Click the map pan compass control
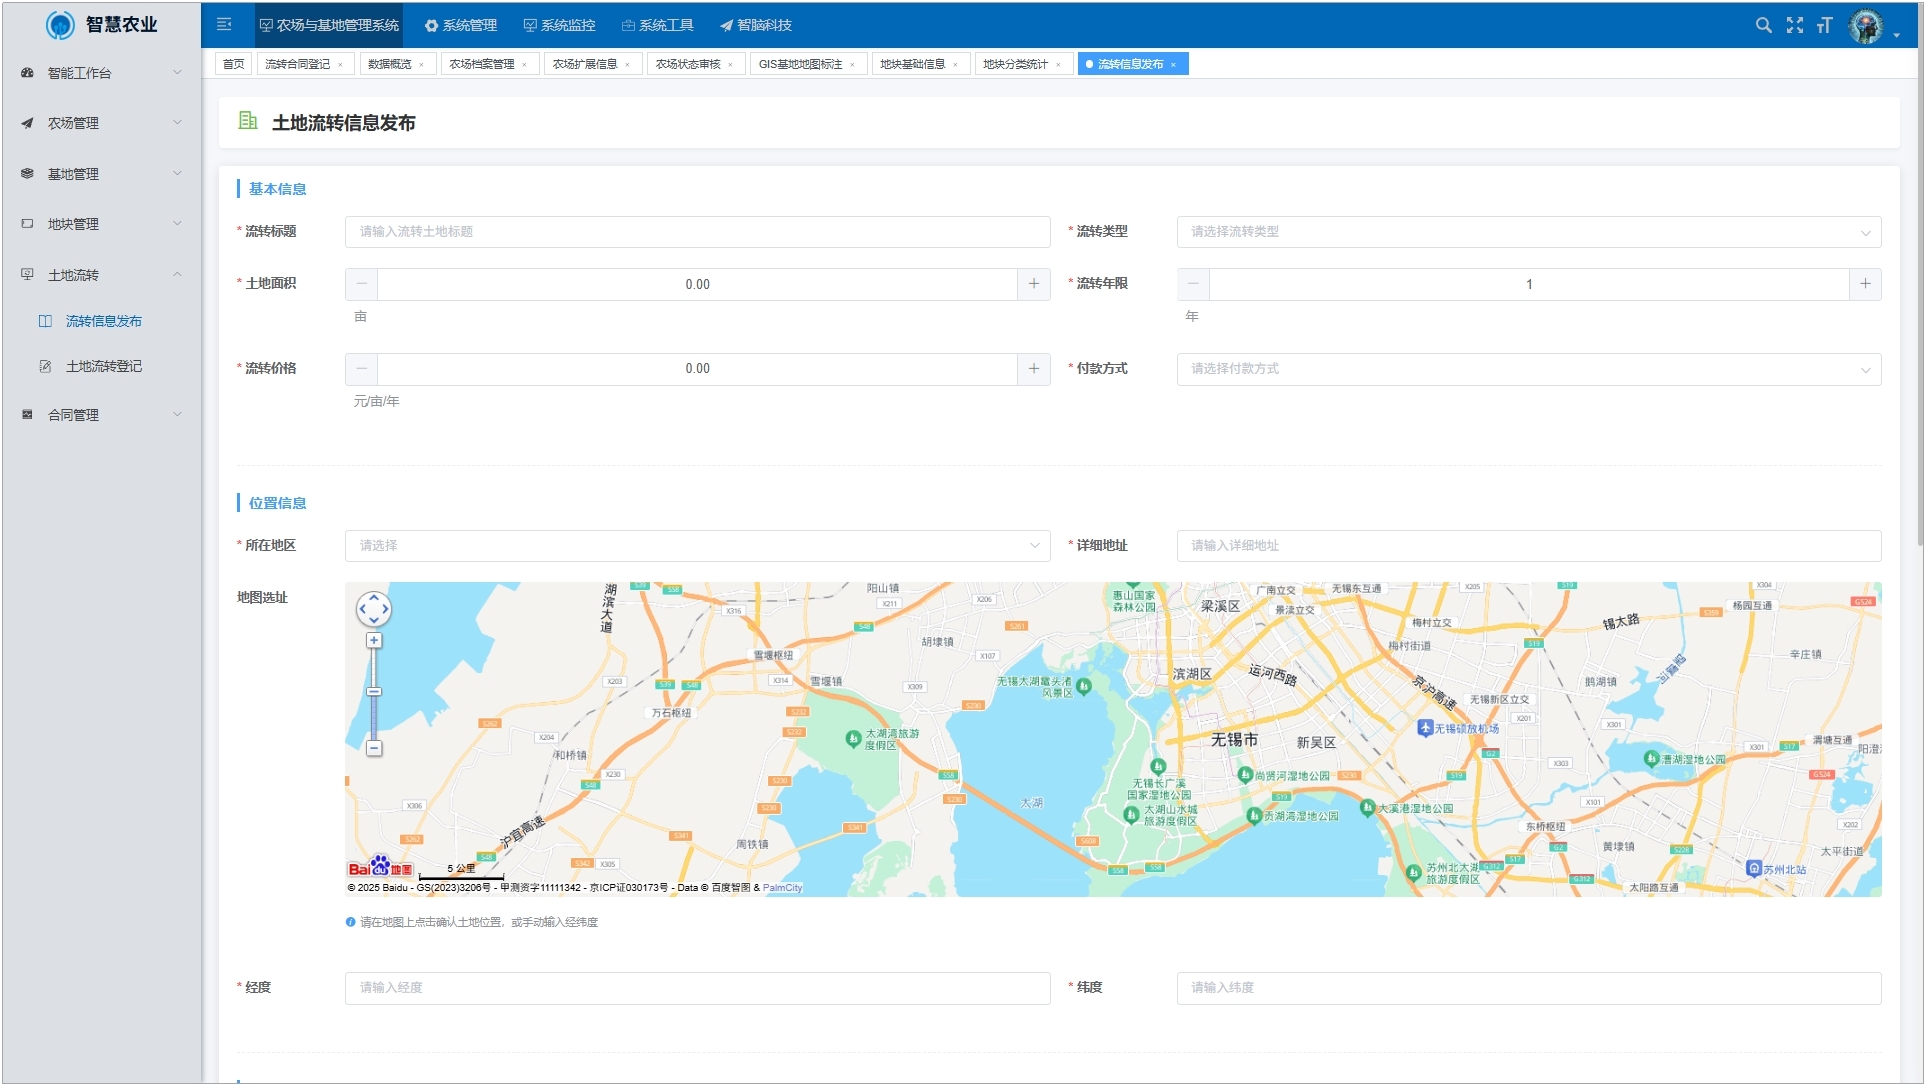Image resolution: width=1928 pixels, height=1087 pixels. pyautogui.click(x=374, y=608)
